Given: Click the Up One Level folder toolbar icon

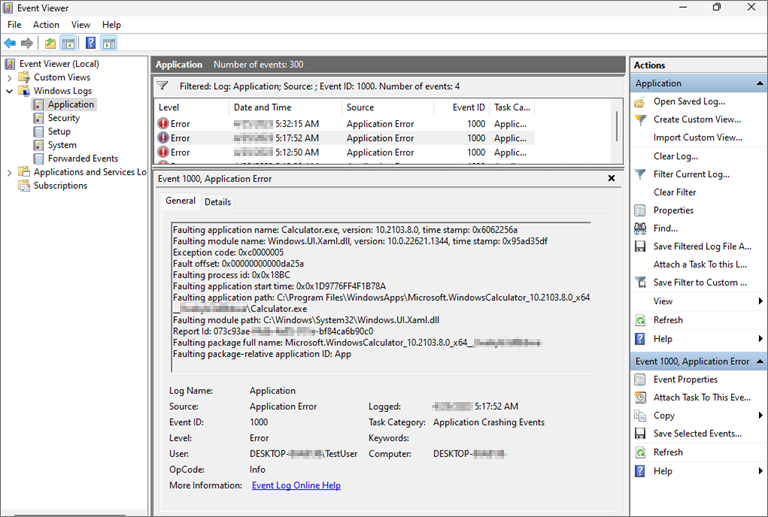Looking at the screenshot, I should pyautogui.click(x=50, y=43).
